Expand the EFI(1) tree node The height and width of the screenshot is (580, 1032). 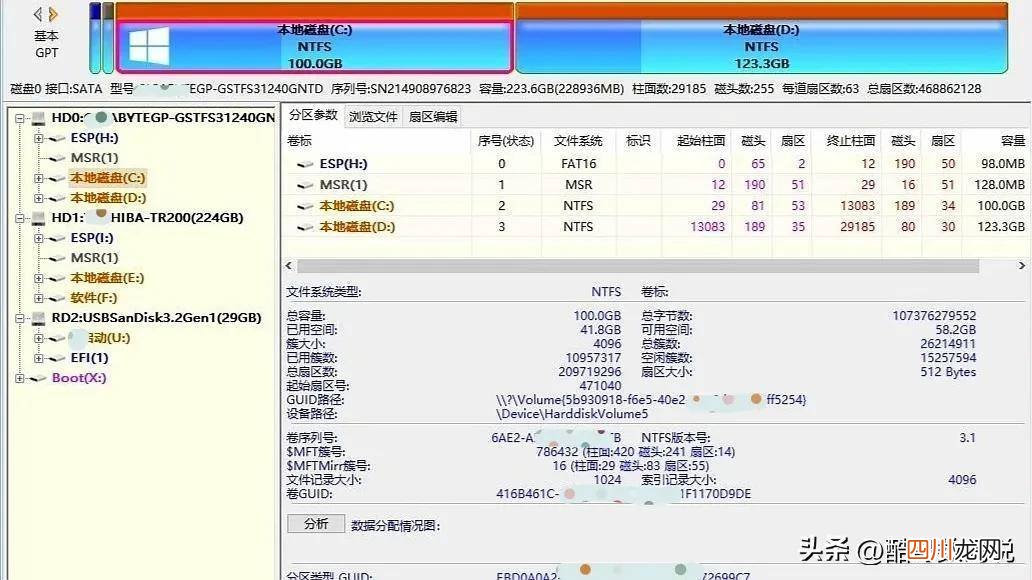(x=39, y=357)
